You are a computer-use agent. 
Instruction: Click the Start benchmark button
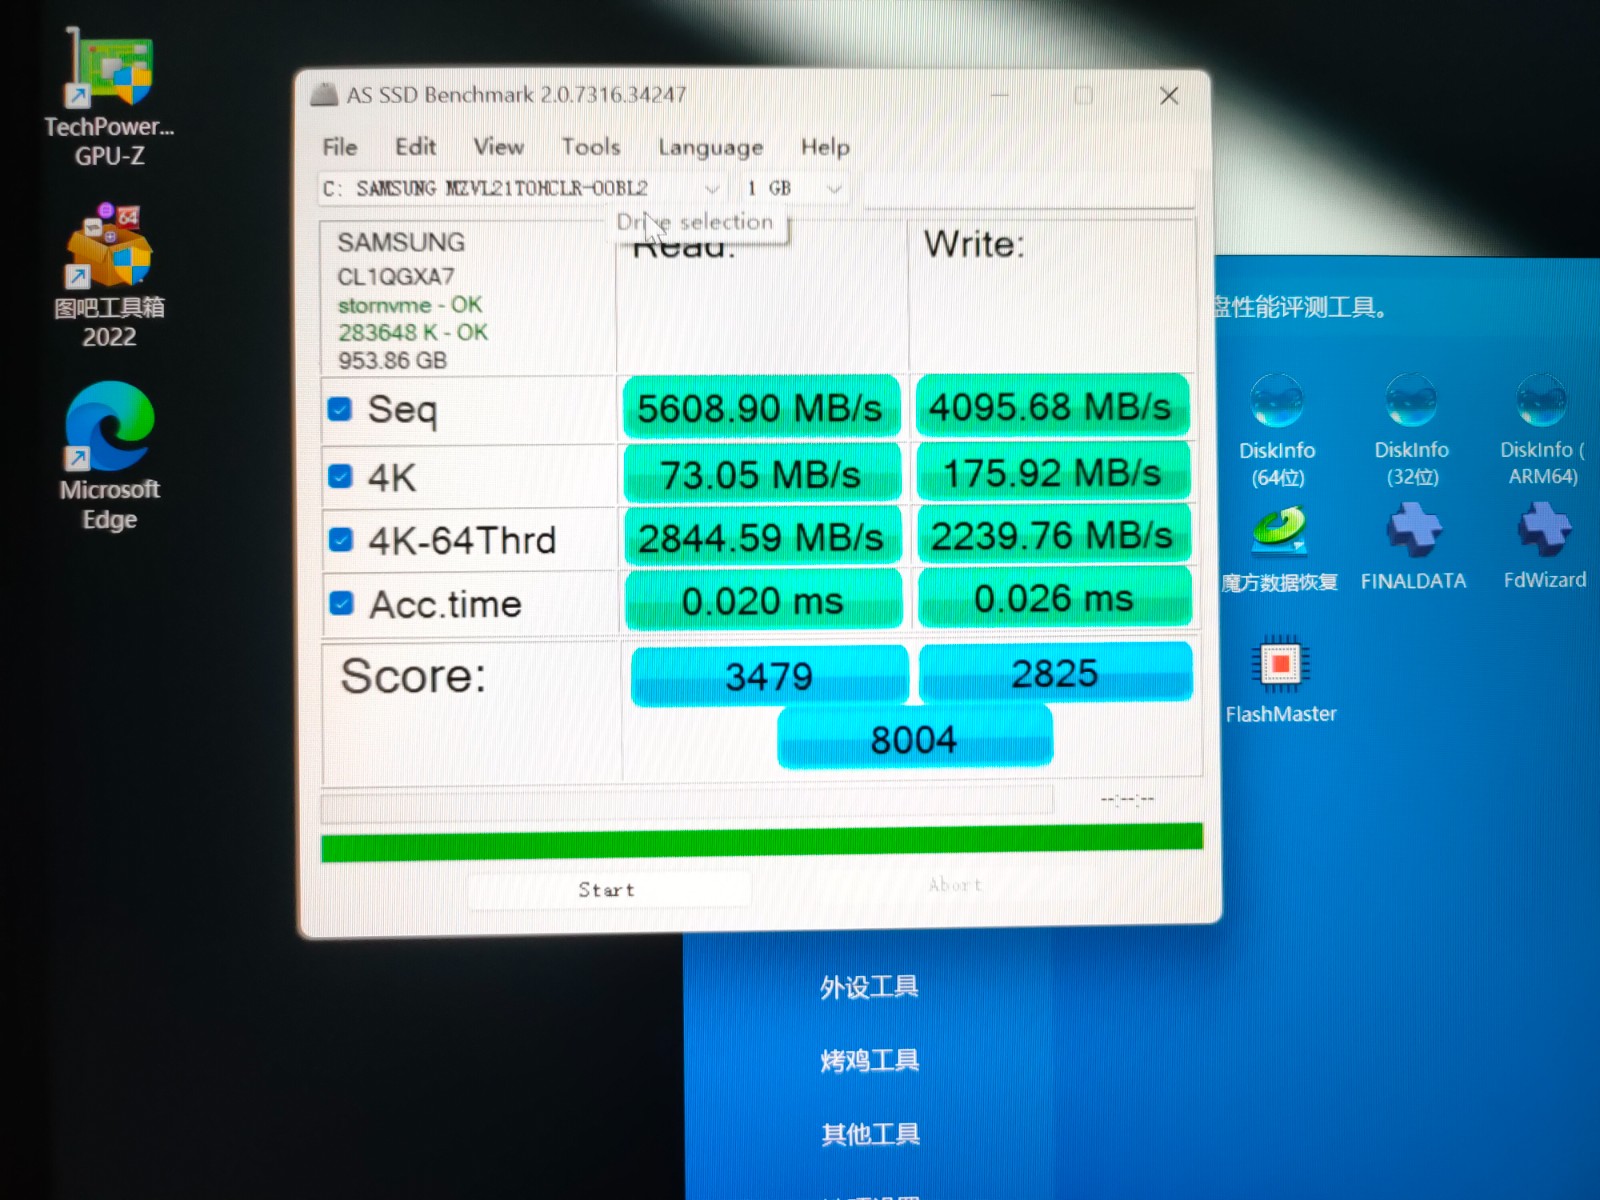pyautogui.click(x=608, y=889)
